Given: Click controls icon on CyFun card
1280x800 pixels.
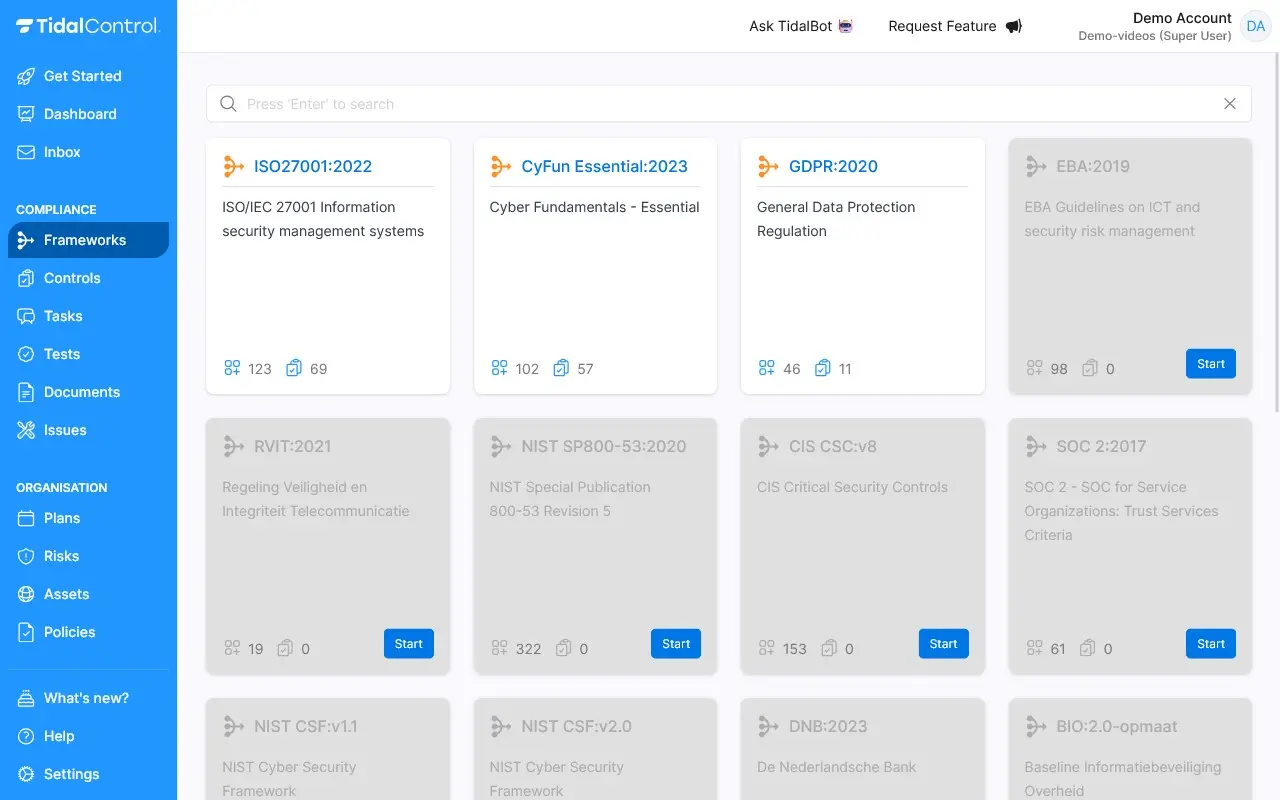Looking at the screenshot, I should click(x=561, y=368).
